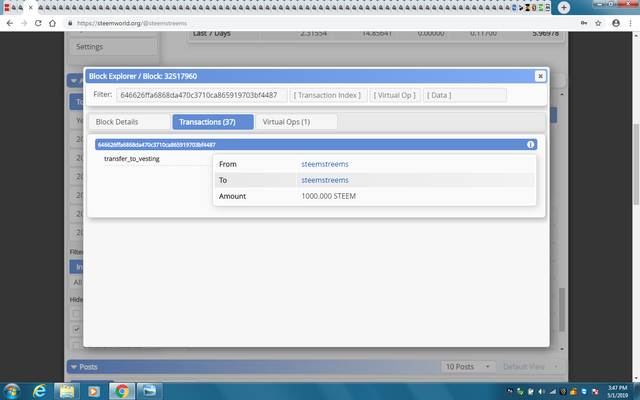This screenshot has height=400, width=640.
Task: Click the 1000.000 STEEM amount value
Action: (329, 196)
